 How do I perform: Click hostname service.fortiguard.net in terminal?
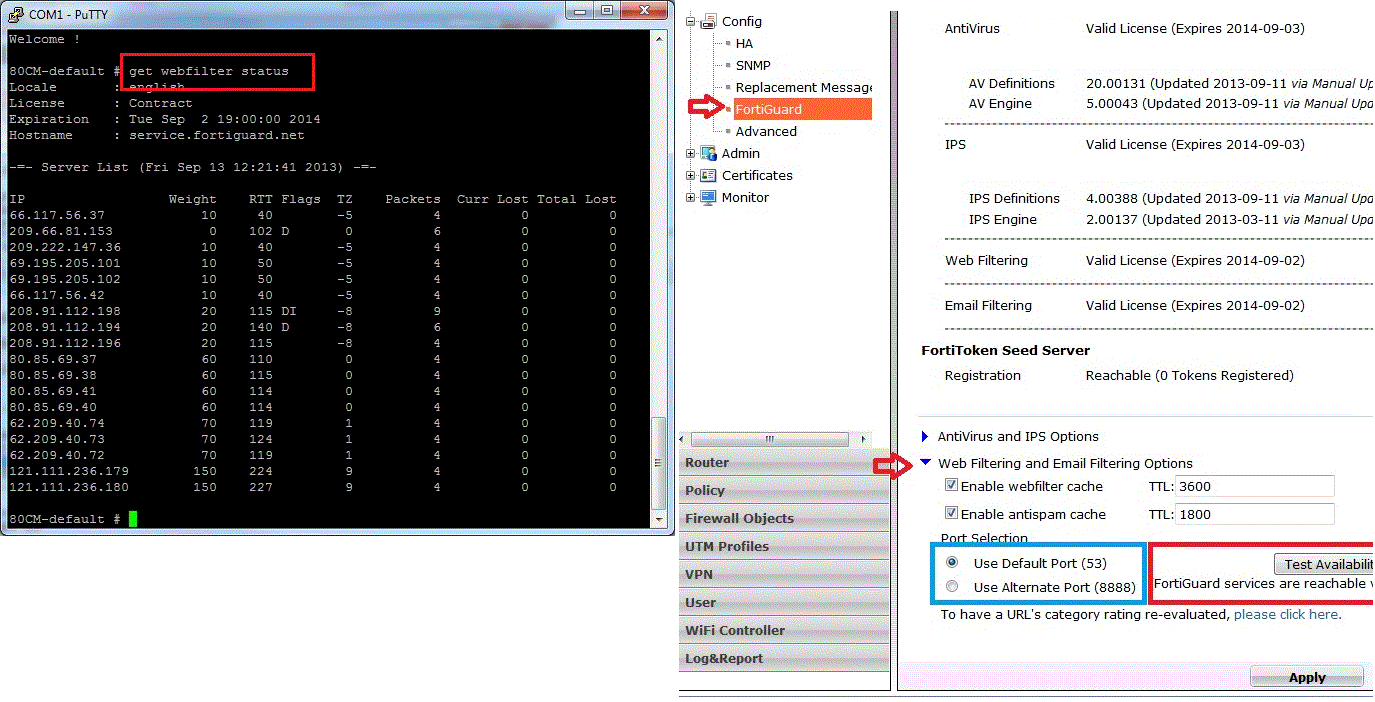coord(217,135)
